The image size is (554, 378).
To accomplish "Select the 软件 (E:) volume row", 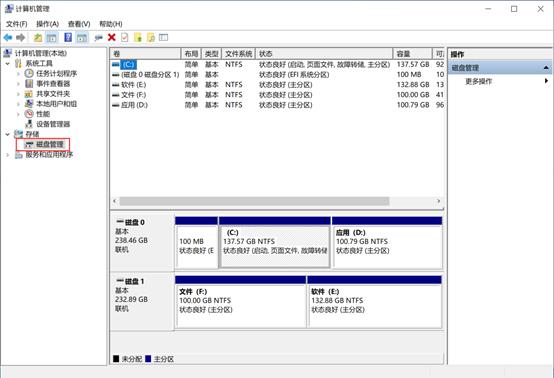I will 277,85.
